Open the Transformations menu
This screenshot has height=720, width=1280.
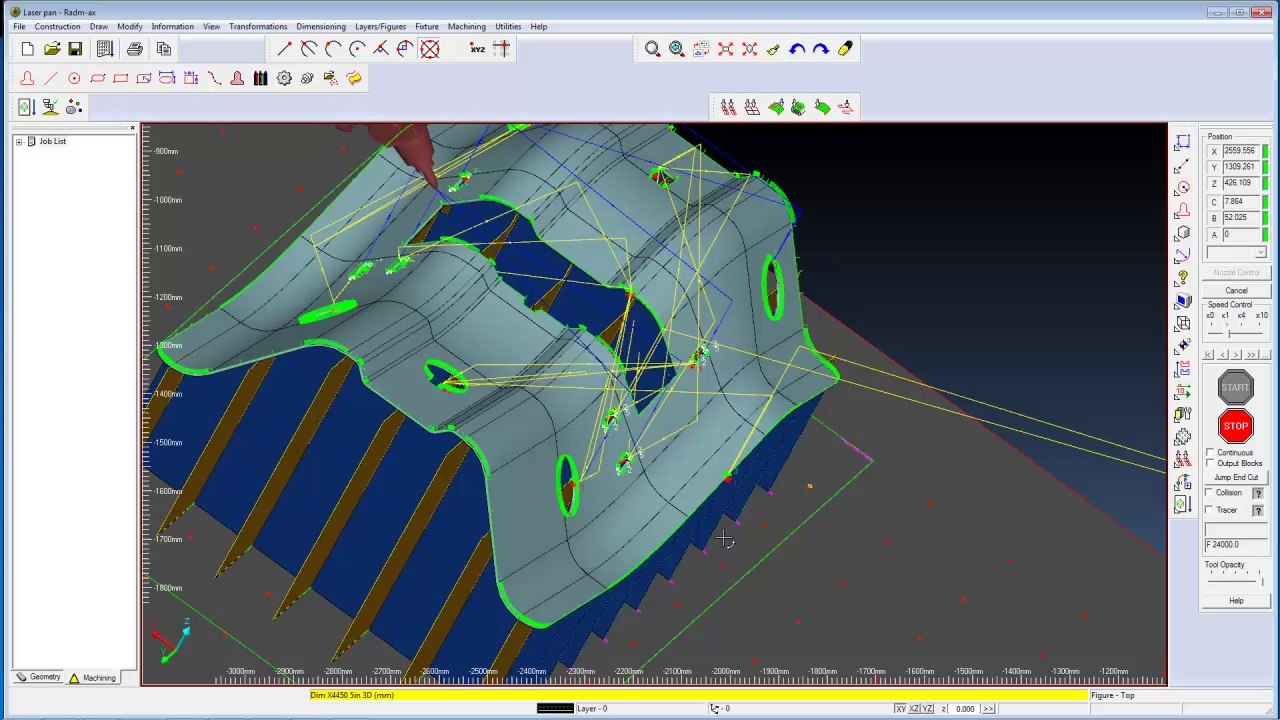[258, 27]
